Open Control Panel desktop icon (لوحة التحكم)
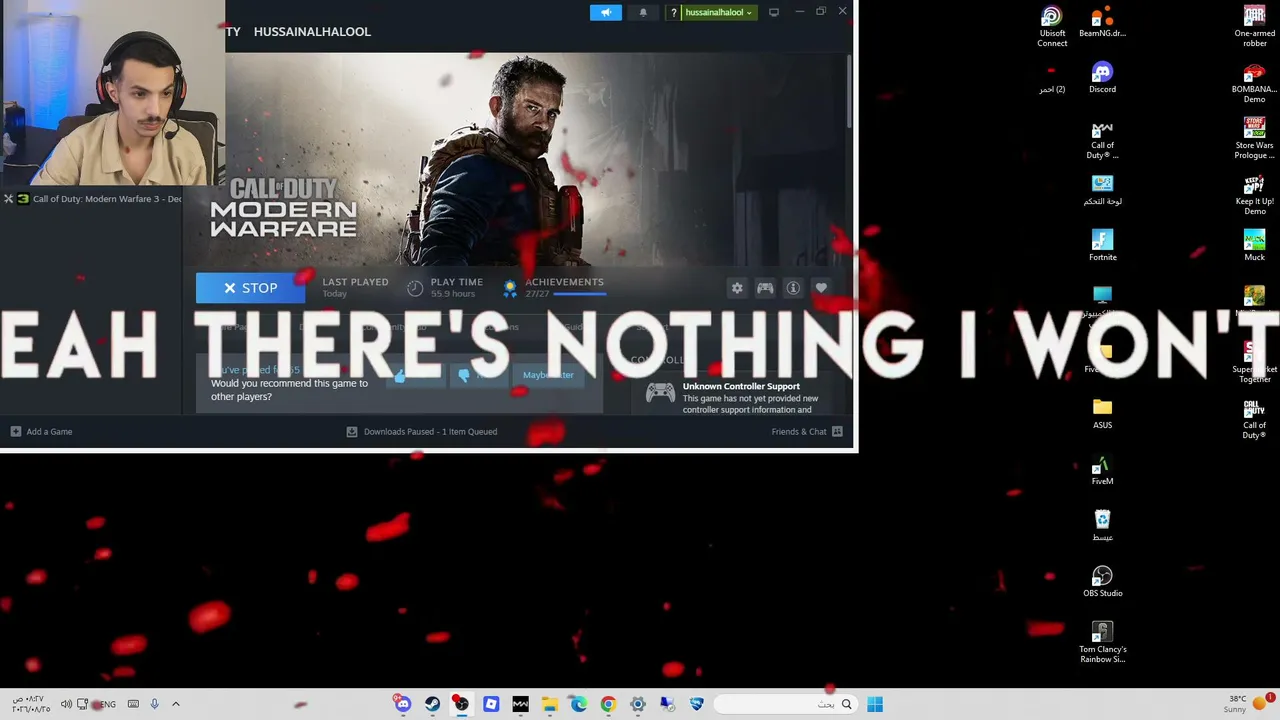This screenshot has width=1280, height=720. [1102, 190]
